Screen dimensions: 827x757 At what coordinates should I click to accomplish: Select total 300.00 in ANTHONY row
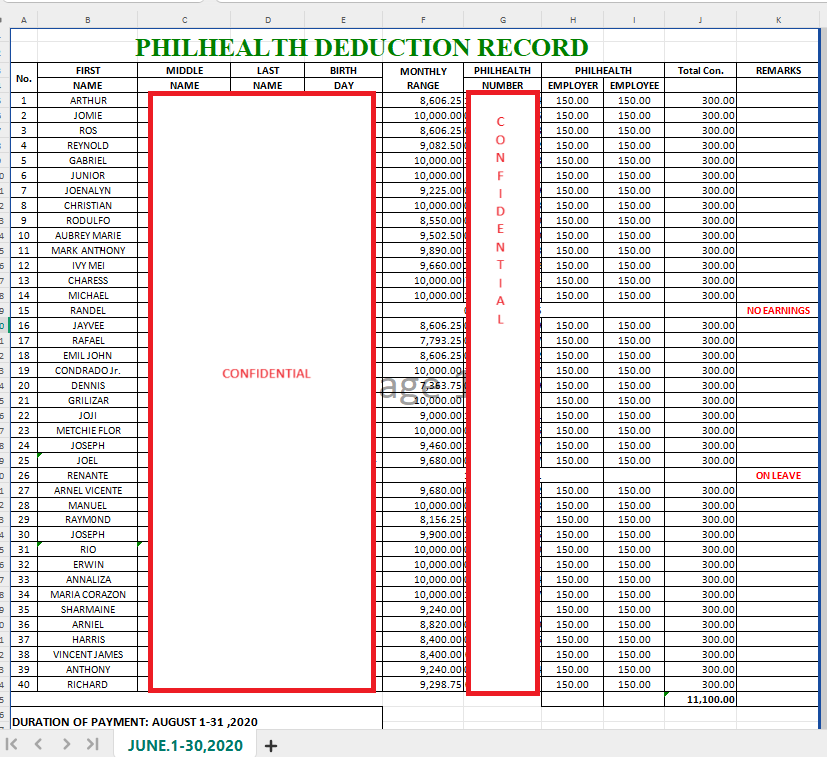coord(700,669)
